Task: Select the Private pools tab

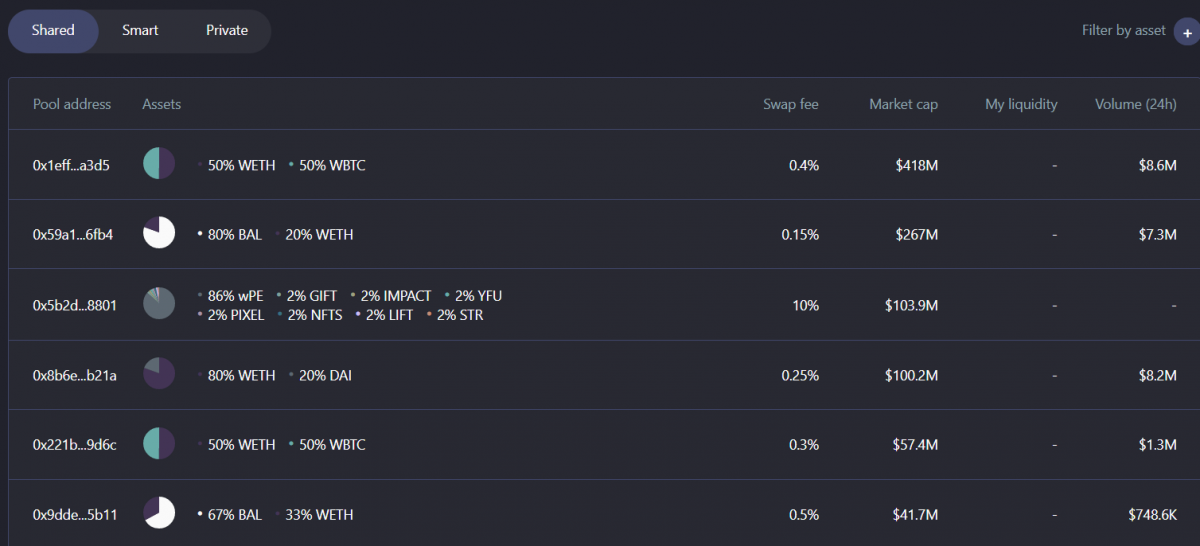Action: [x=227, y=31]
